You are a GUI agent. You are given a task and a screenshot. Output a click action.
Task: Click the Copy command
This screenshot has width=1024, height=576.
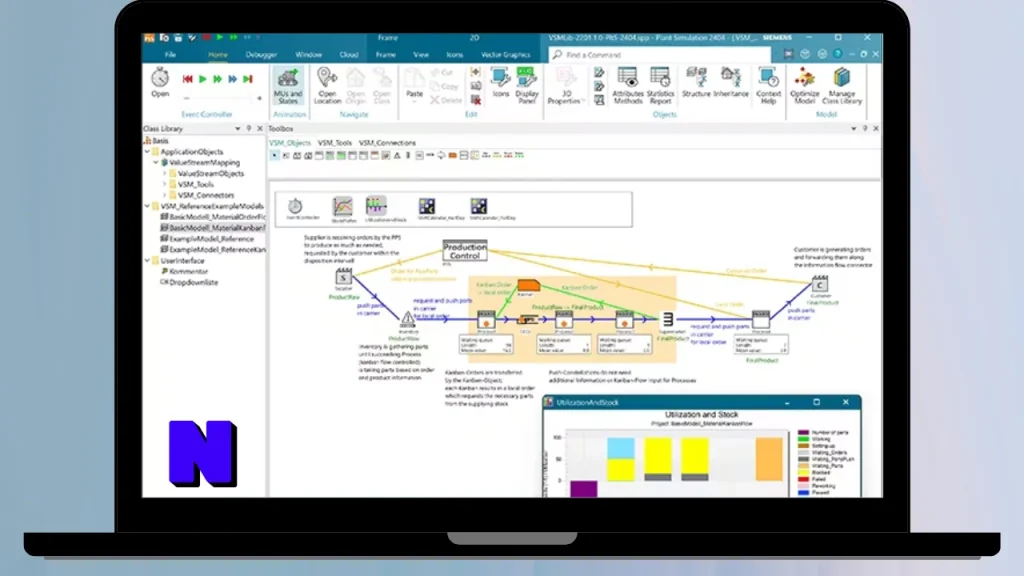tap(444, 86)
